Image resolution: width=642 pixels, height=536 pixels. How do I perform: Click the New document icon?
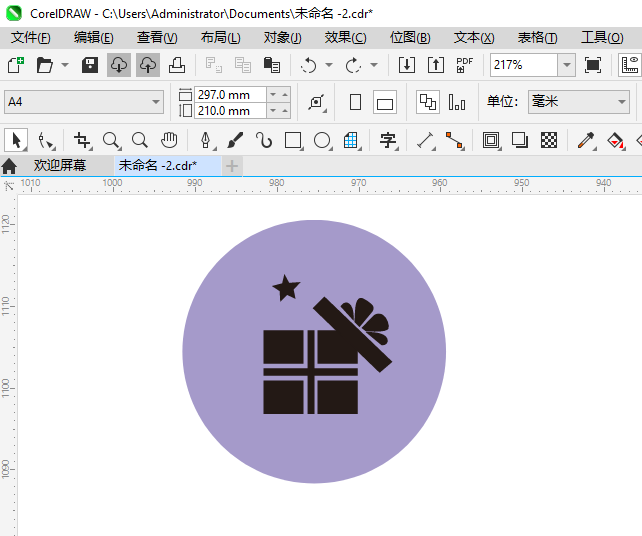click(16, 65)
